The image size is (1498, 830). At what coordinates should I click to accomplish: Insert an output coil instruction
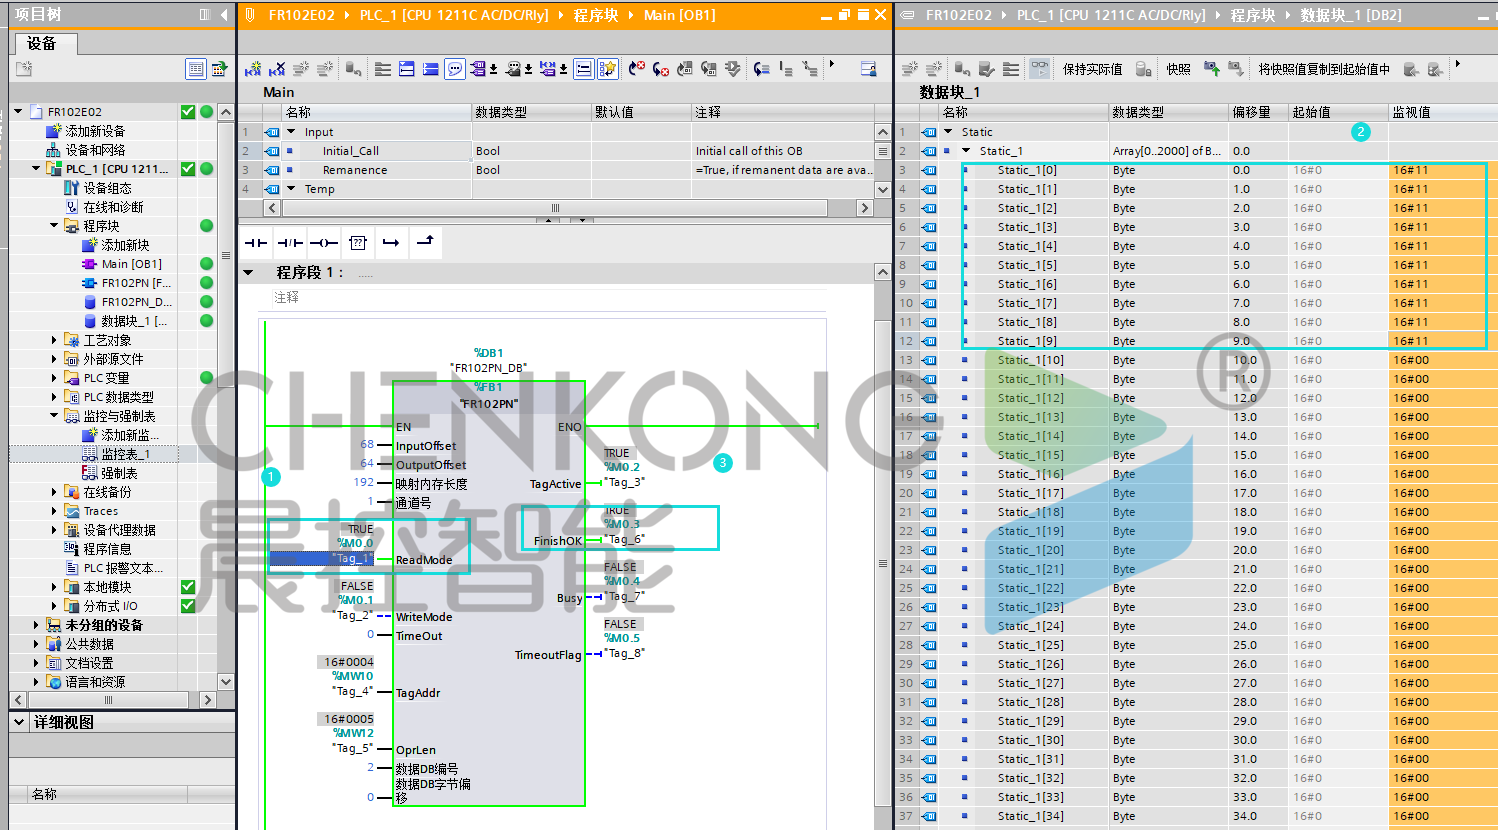(x=323, y=242)
